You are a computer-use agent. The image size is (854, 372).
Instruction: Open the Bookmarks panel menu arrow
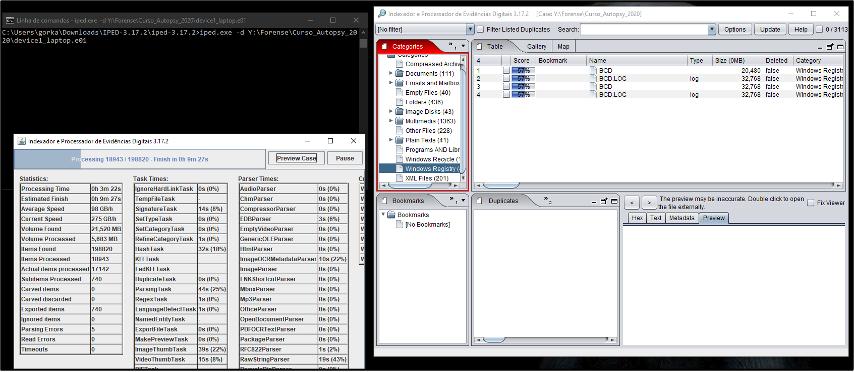pyautogui.click(x=463, y=201)
